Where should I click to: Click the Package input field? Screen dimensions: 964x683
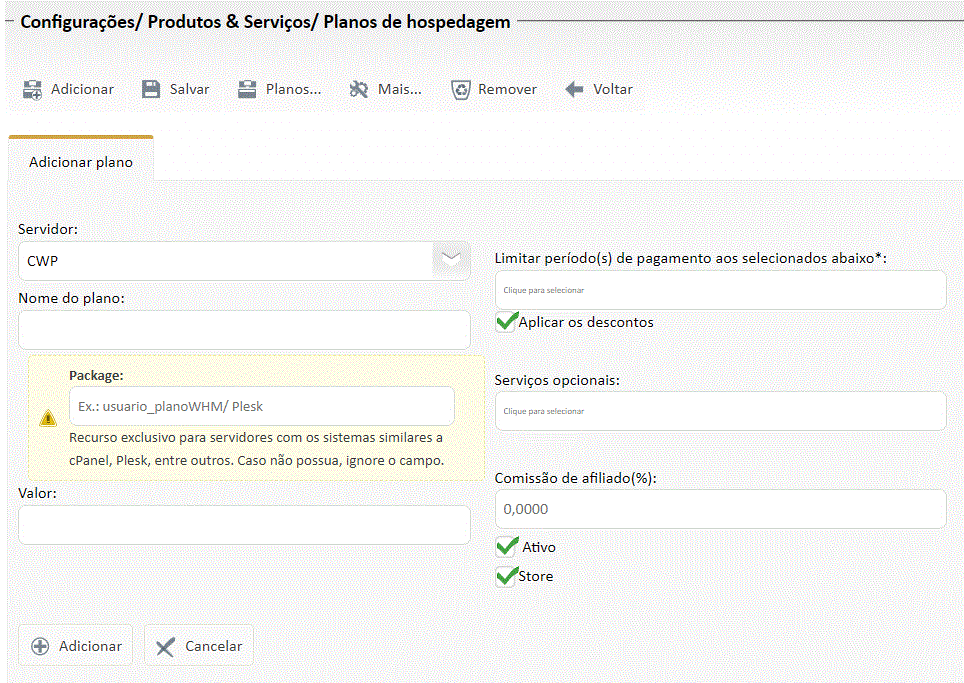[261, 406]
